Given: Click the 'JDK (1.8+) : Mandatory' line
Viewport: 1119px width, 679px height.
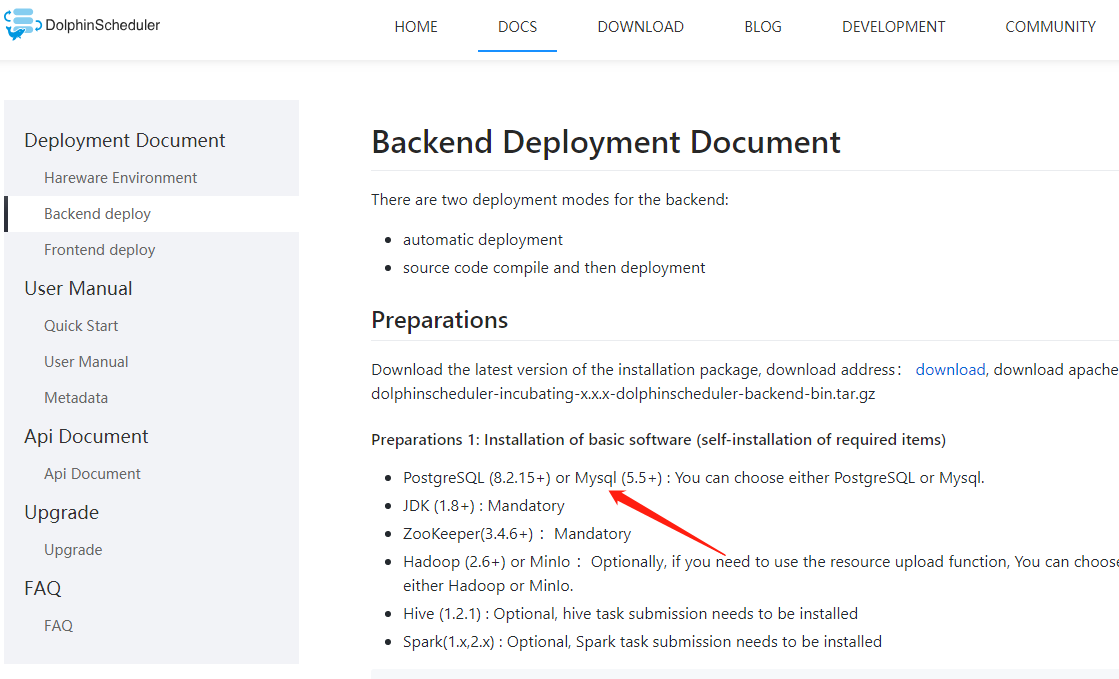Looking at the screenshot, I should 484,506.
